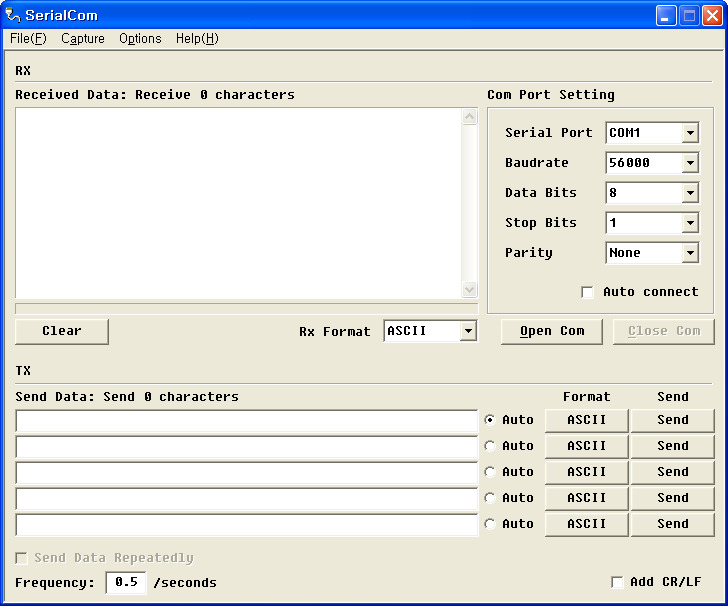Click the third row Send button

[672, 472]
